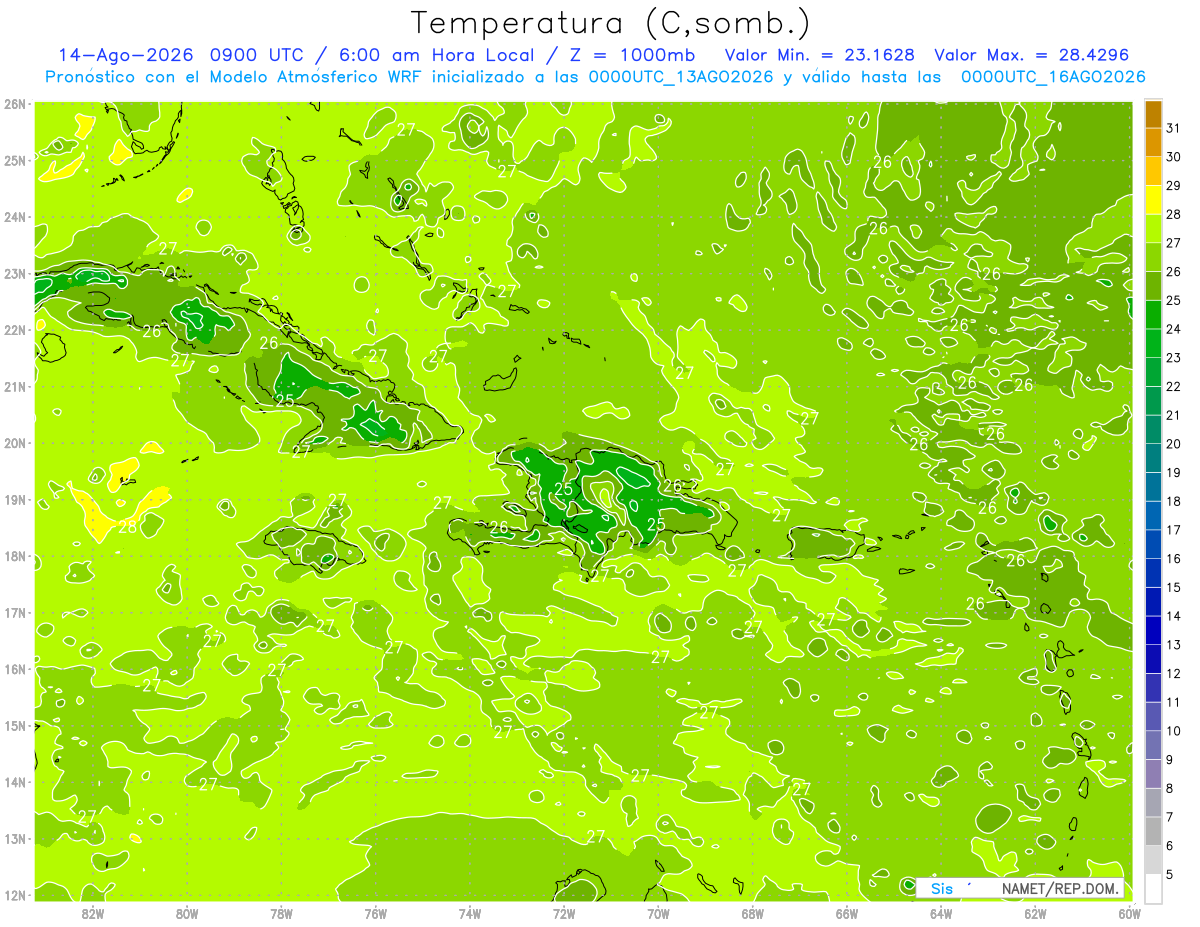
Task: Click the colorbar value label 31
Action: tap(1174, 128)
